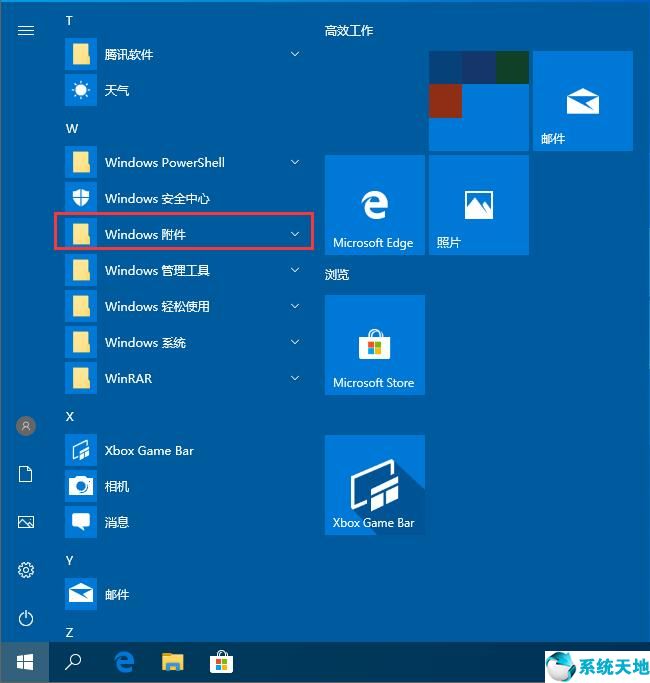Click the 相机 label in the app list
Screen dimensions: 650x683
117,486
